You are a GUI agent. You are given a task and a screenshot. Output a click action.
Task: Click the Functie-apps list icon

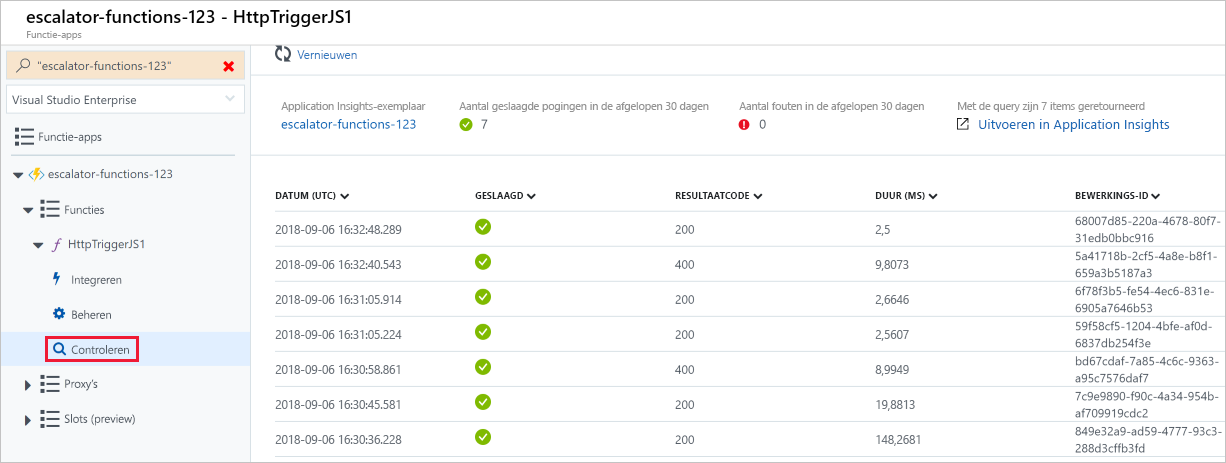coord(23,136)
